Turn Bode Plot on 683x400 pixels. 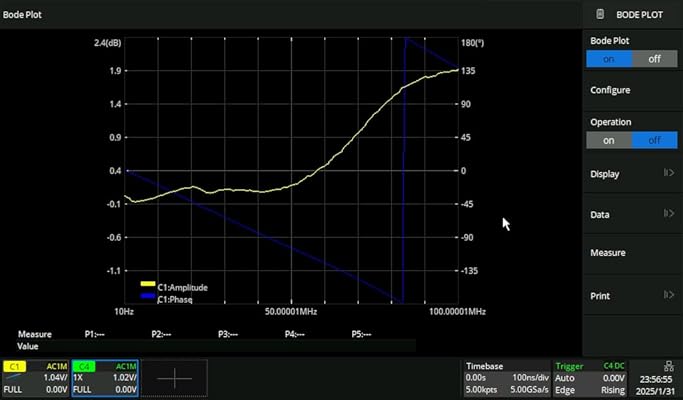609,58
